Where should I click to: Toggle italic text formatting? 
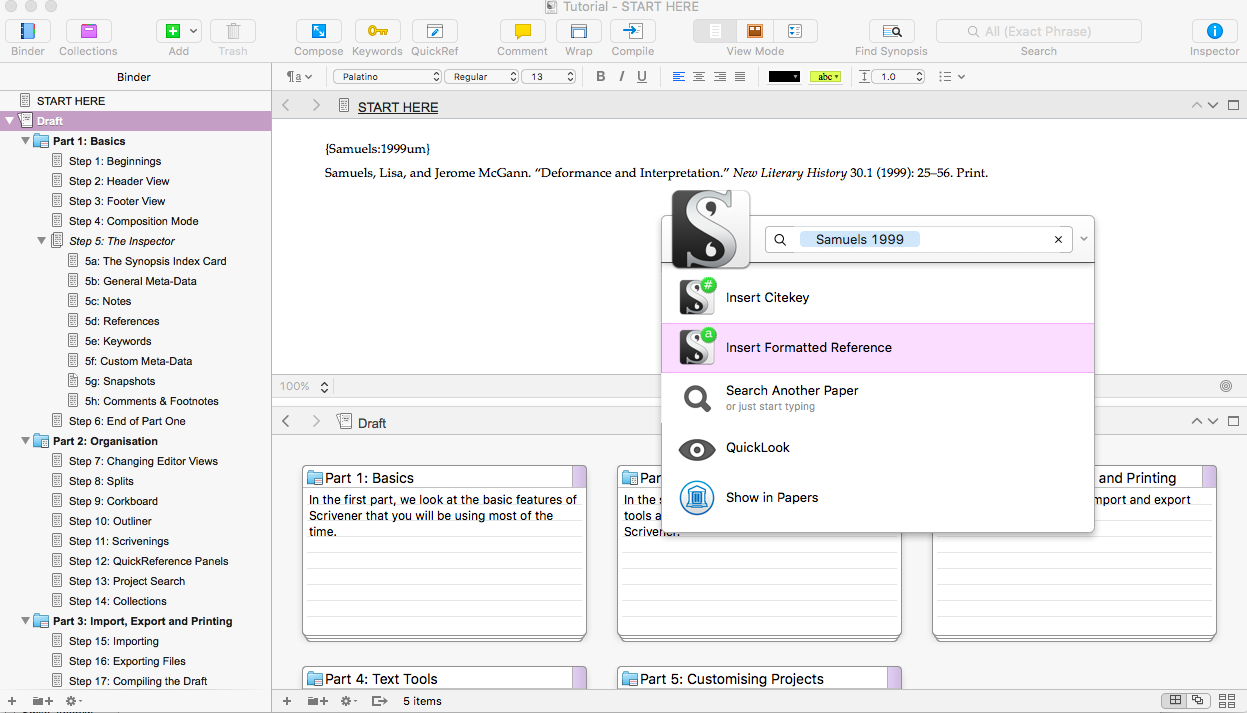coord(621,77)
